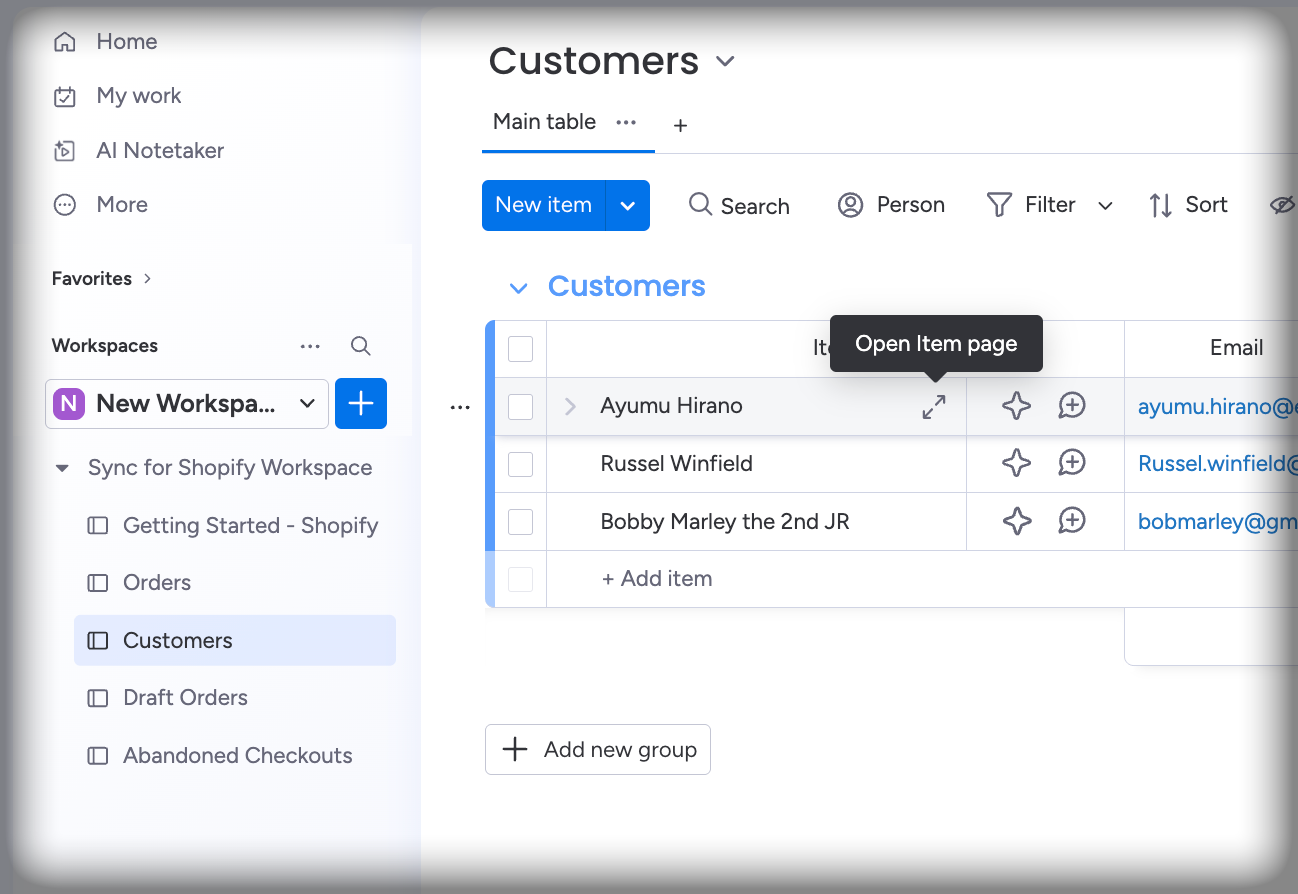
Task: Open the Filter dropdown chevron
Action: tap(1105, 205)
